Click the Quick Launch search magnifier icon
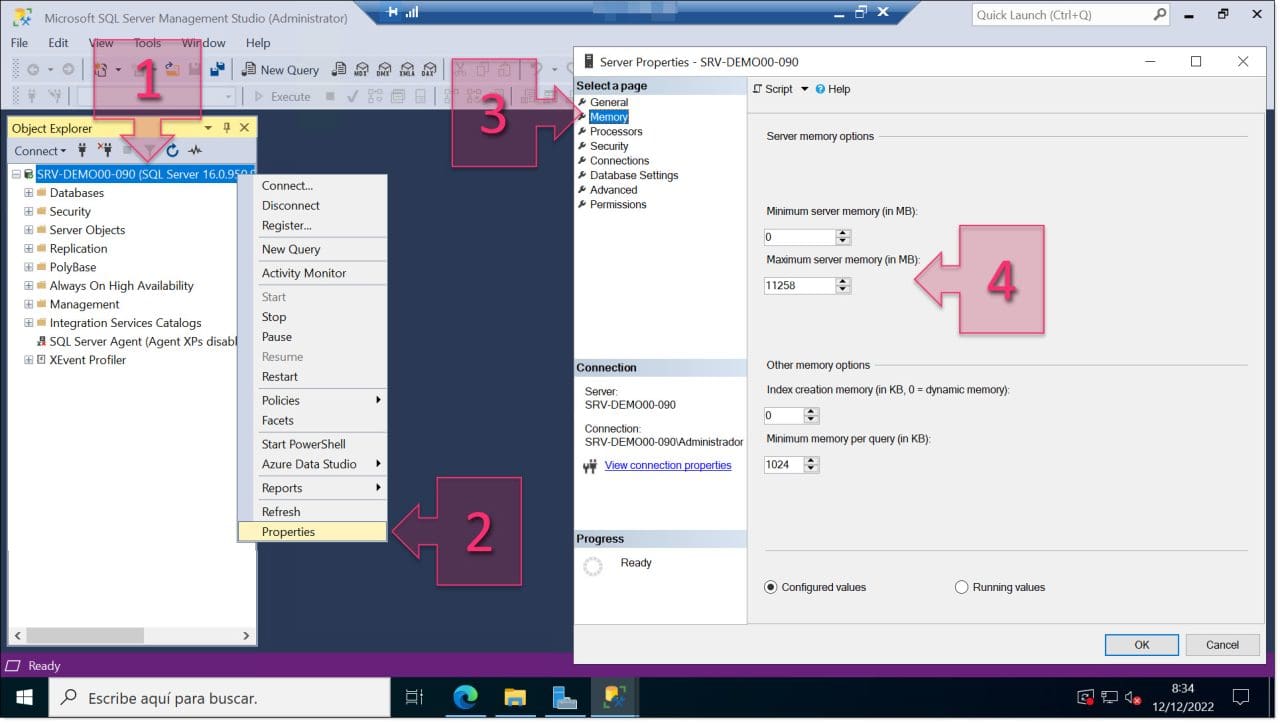The image size is (1280, 723). [x=1159, y=14]
